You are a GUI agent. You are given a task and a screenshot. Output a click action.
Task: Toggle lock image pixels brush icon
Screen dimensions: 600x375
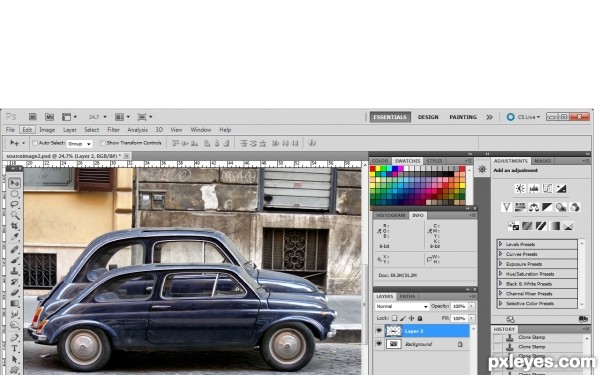tap(403, 318)
